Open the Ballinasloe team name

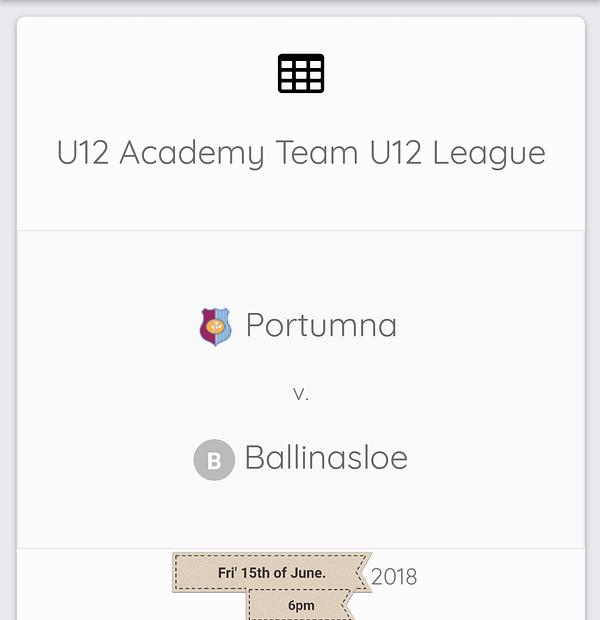pos(326,459)
